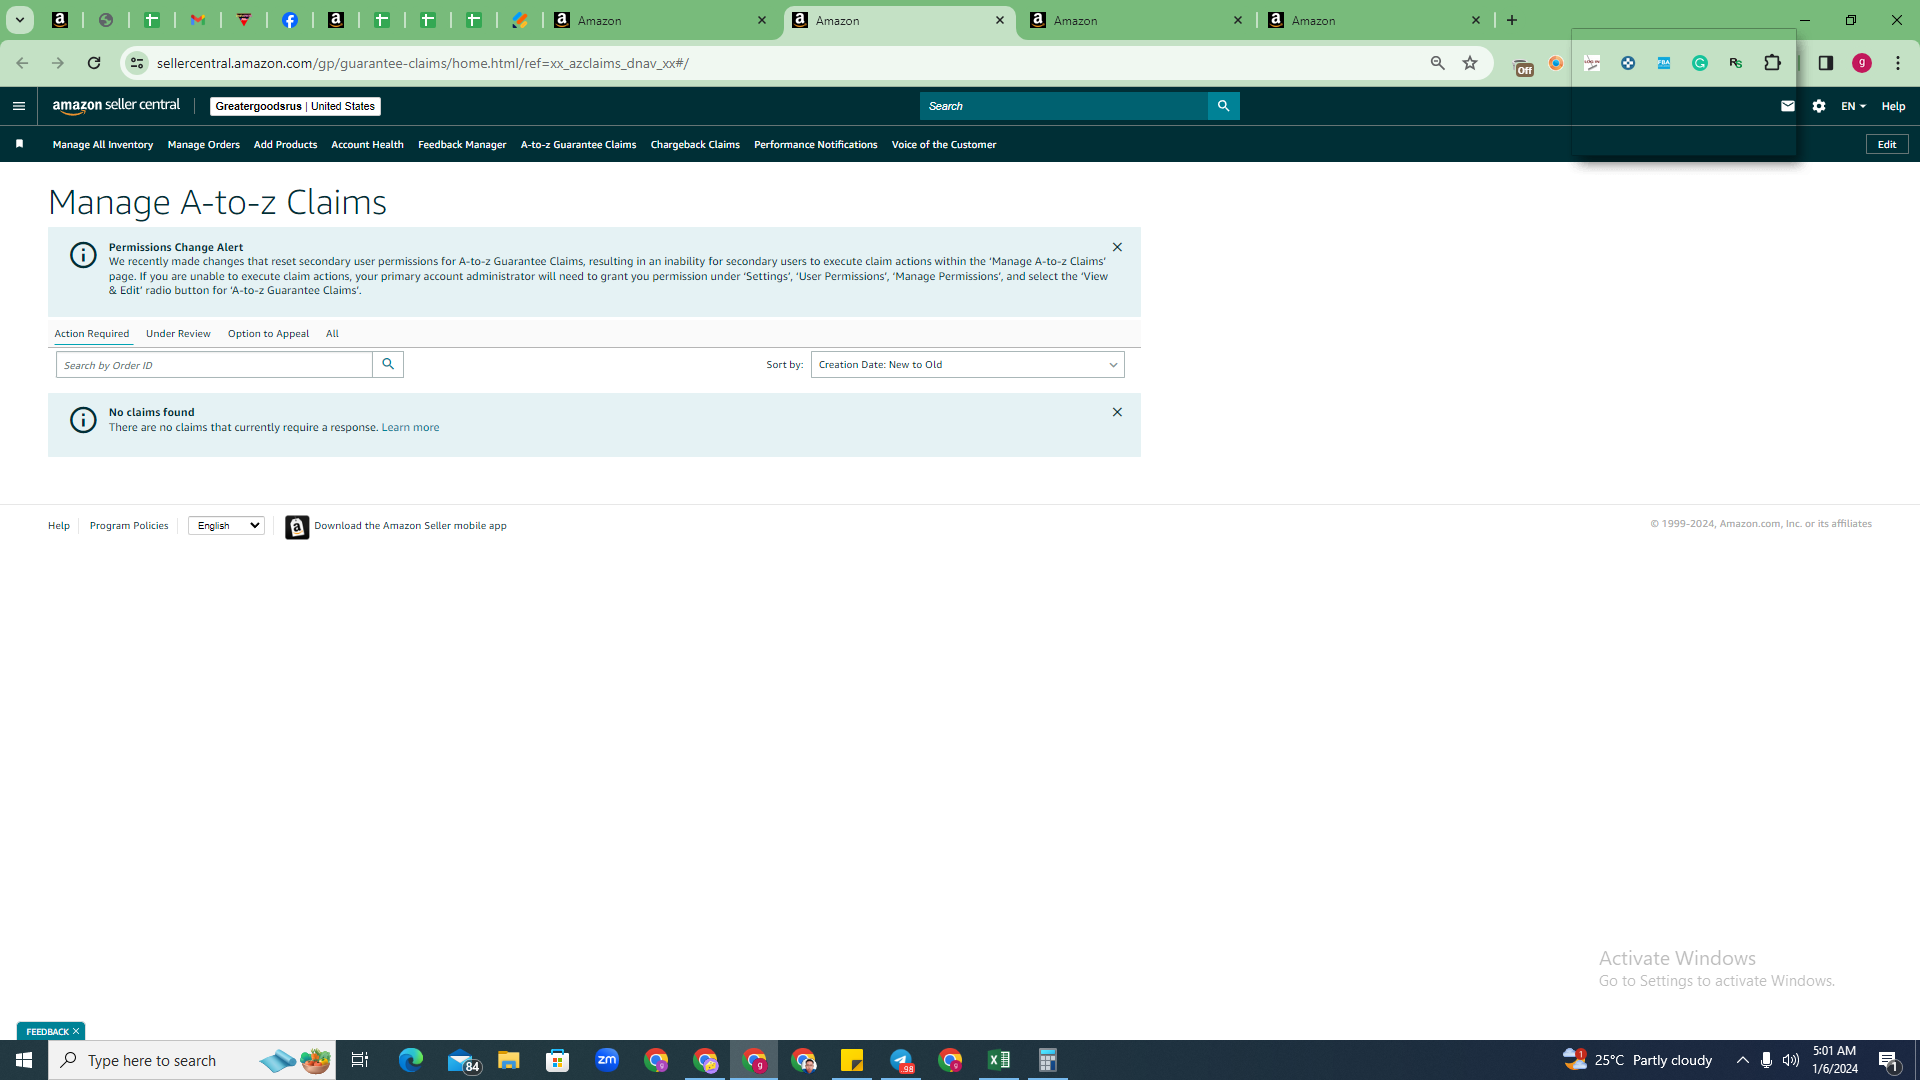The image size is (1920, 1080).
Task: Open the Seller Central settings gear
Action: pyautogui.click(x=1819, y=106)
